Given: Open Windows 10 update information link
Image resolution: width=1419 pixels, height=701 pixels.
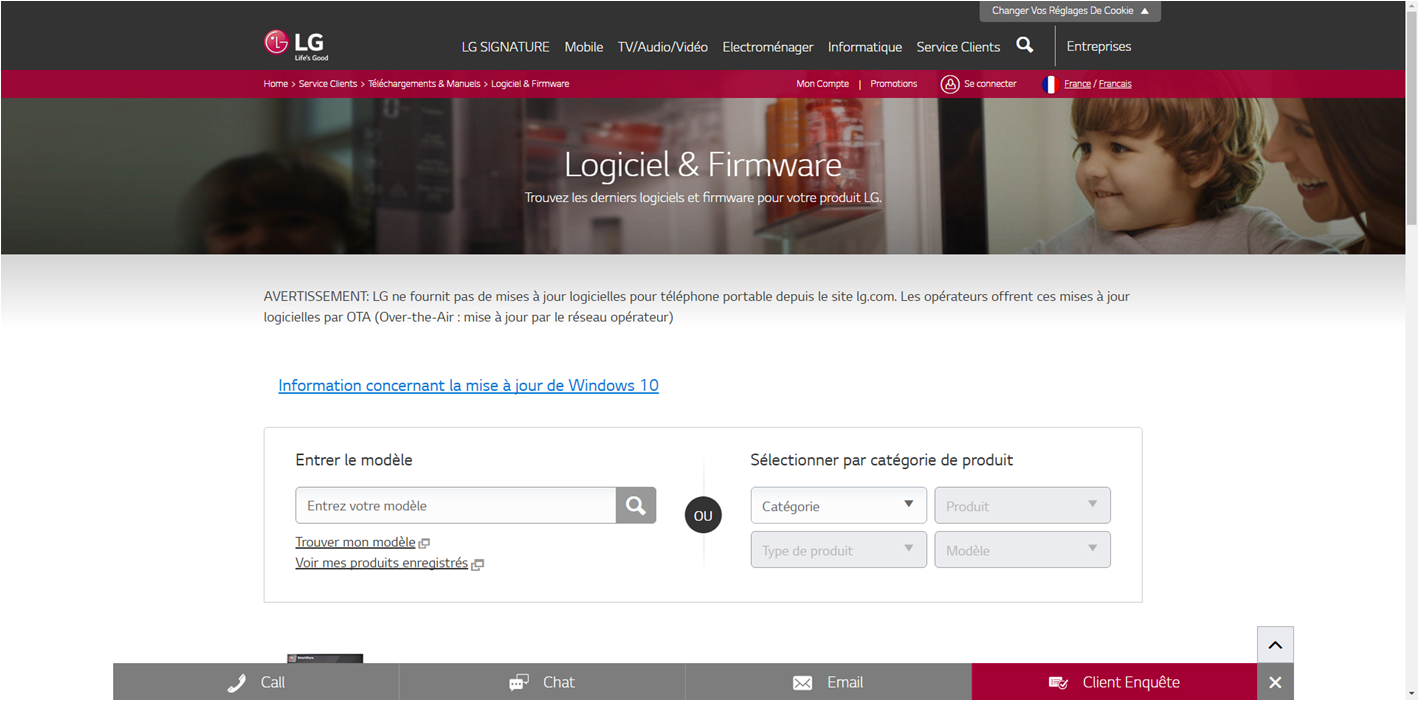Looking at the screenshot, I should click(x=468, y=385).
